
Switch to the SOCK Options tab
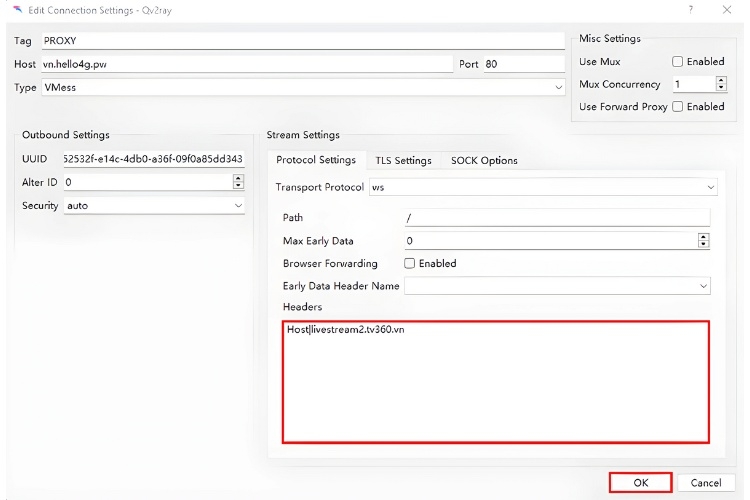484,160
